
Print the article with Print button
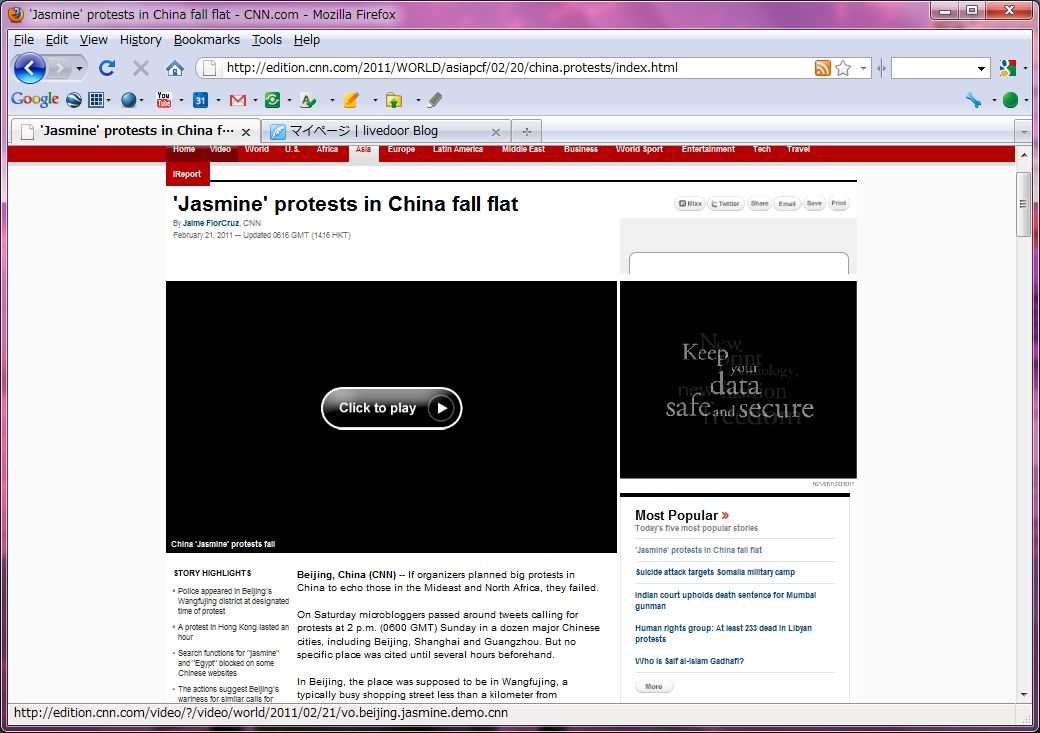pos(838,204)
